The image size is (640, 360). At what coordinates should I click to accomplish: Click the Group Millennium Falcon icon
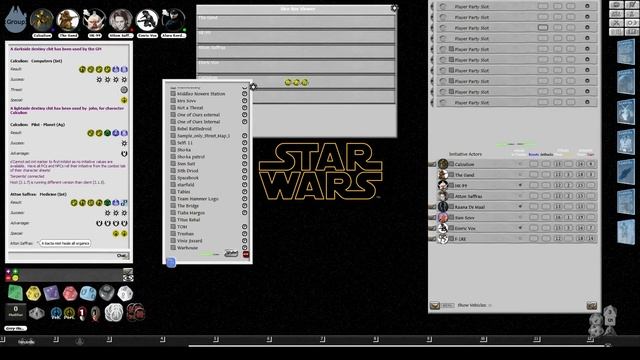click(x=16, y=20)
